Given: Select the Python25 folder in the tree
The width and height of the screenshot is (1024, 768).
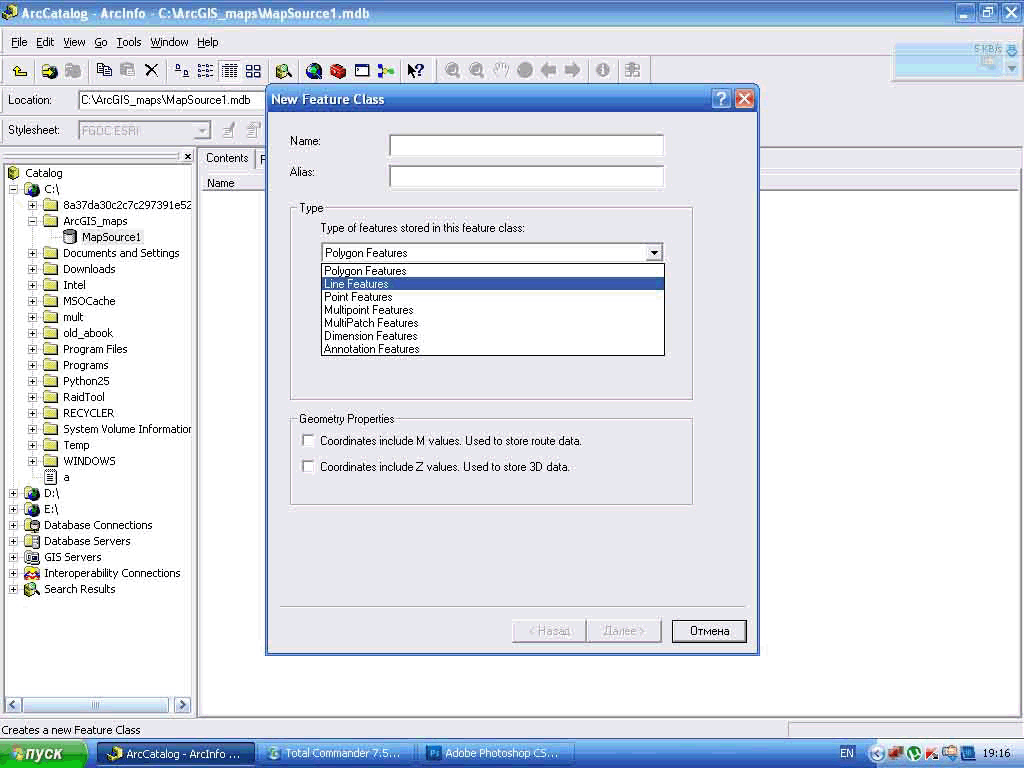Looking at the screenshot, I should (86, 381).
